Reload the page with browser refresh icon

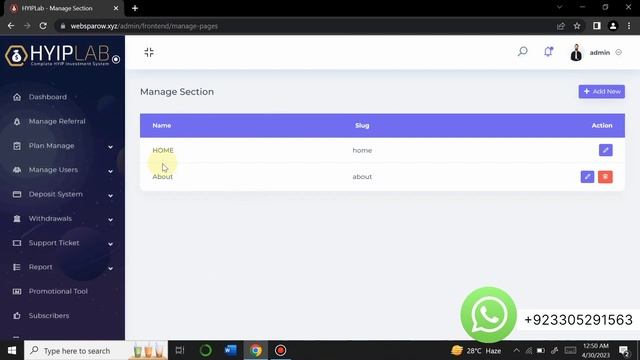point(43,26)
